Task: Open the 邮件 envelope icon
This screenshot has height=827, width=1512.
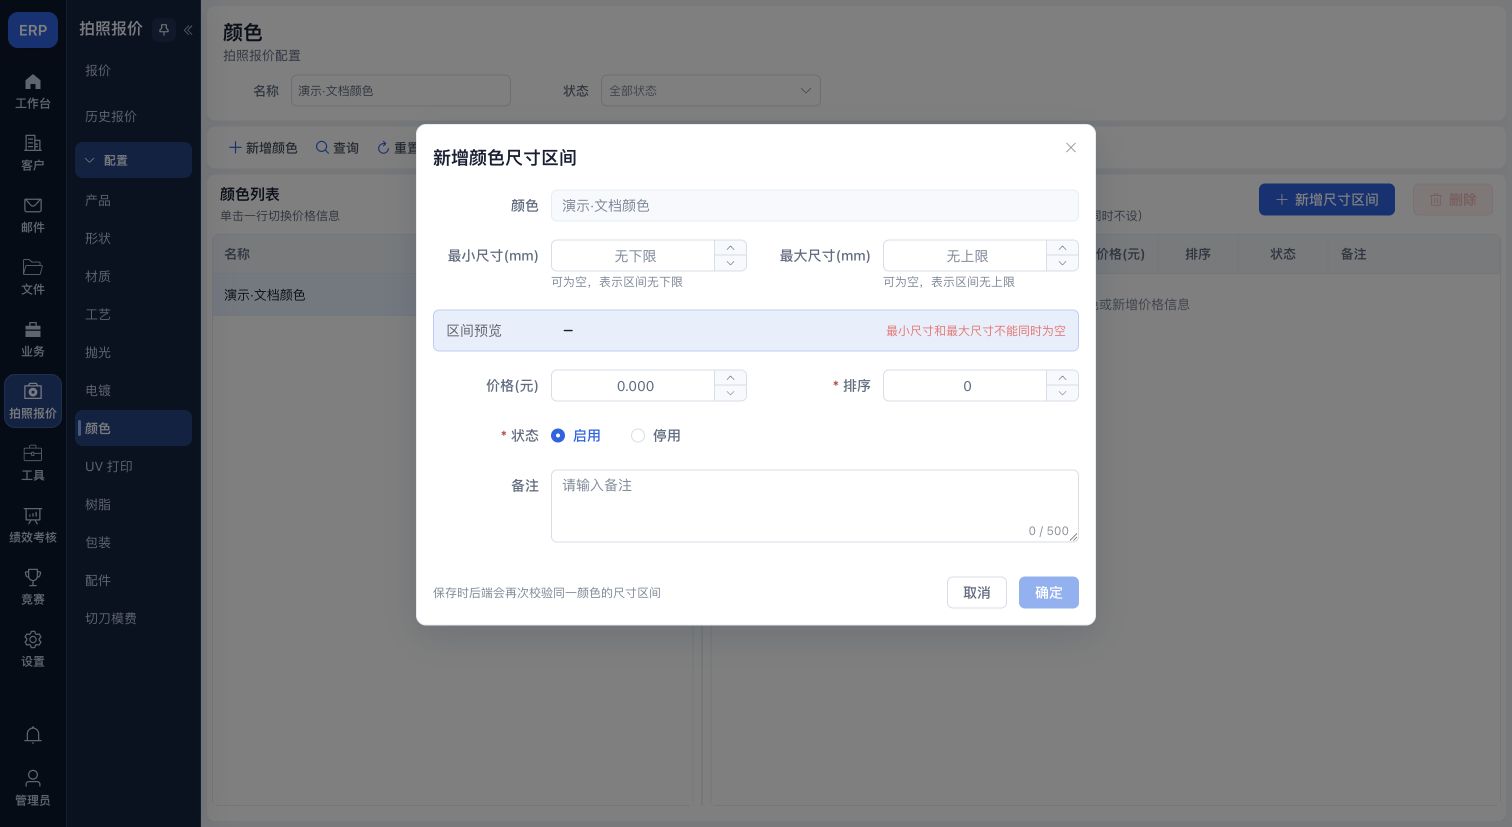Action: (x=33, y=206)
